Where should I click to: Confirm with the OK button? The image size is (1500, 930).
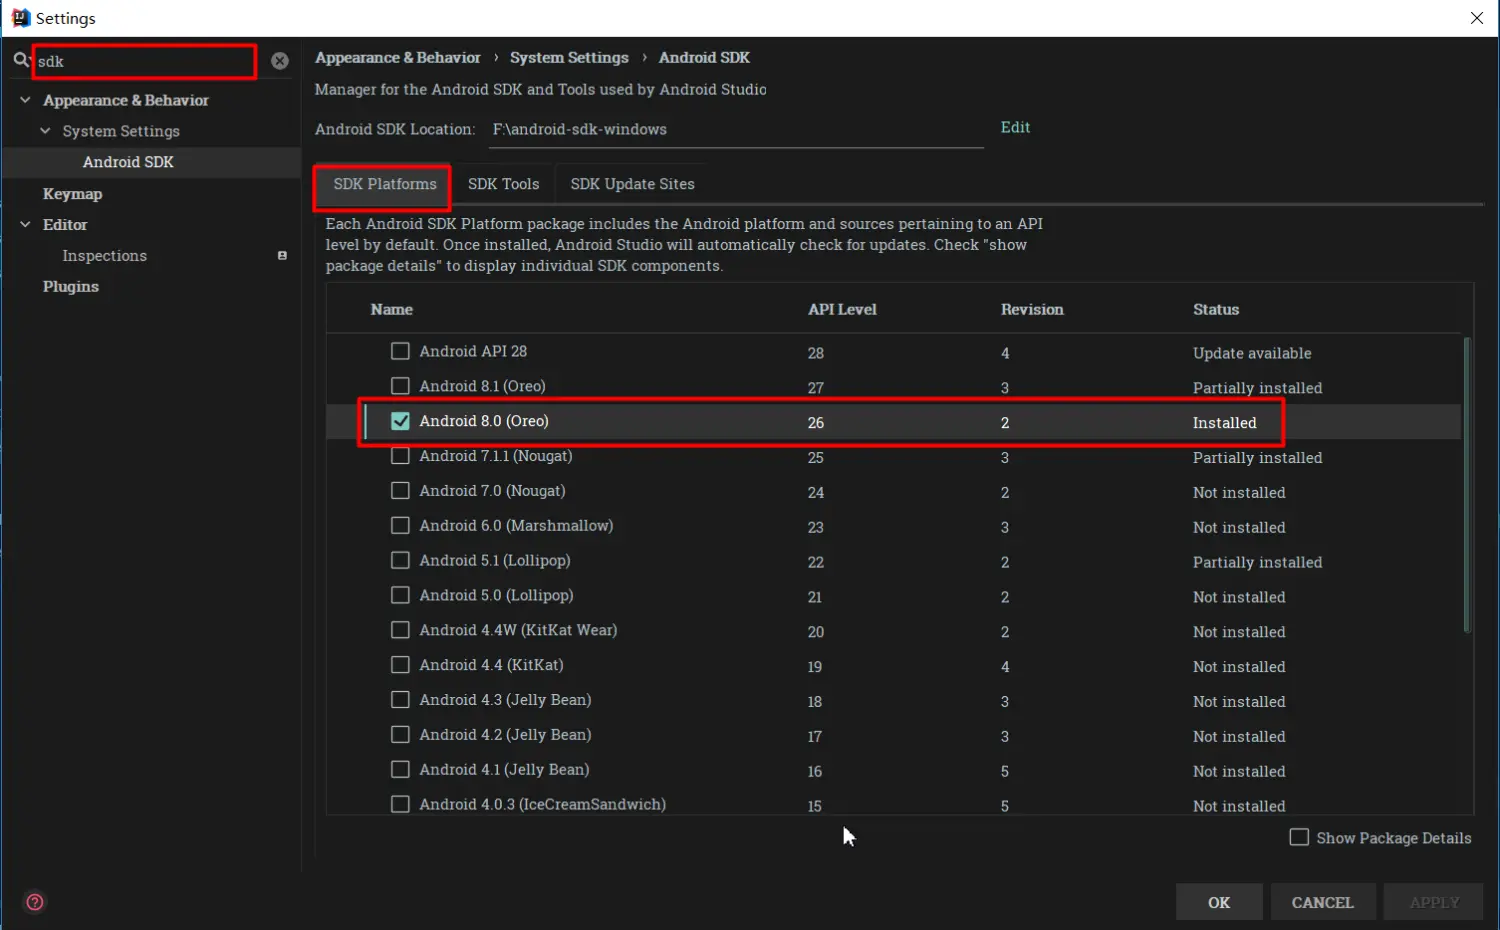1219,902
